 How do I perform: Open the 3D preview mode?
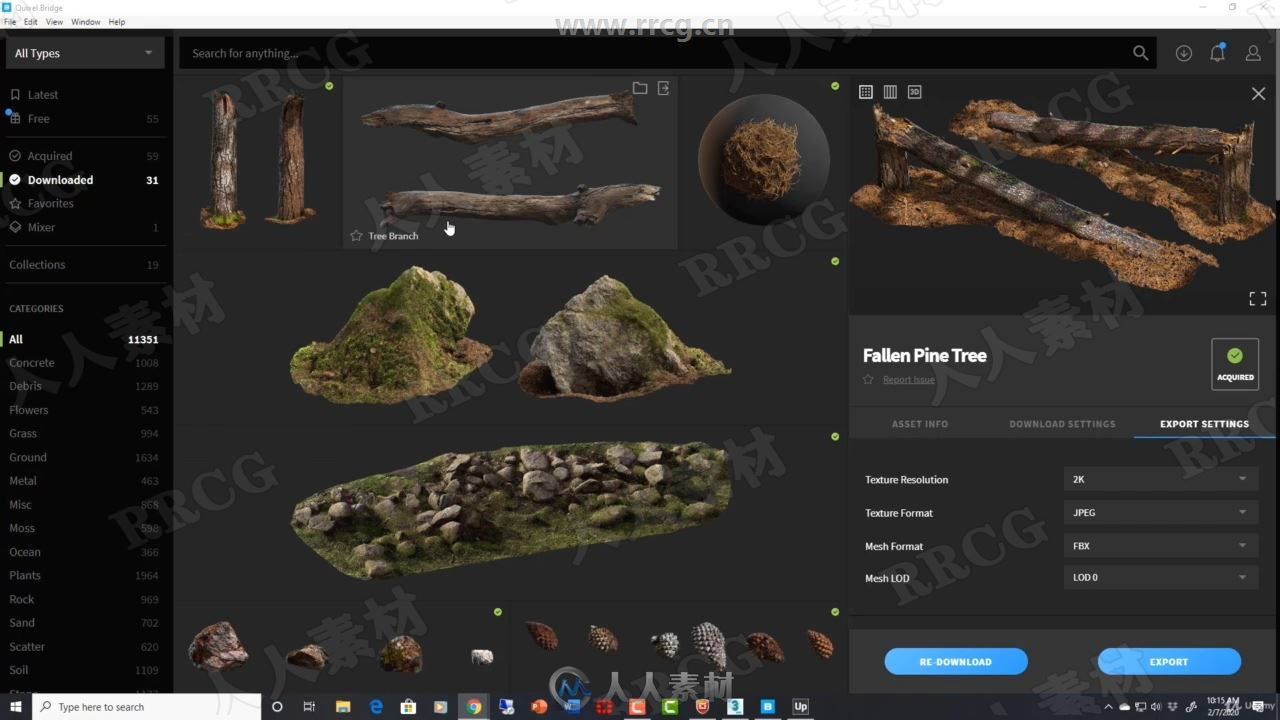tap(914, 92)
